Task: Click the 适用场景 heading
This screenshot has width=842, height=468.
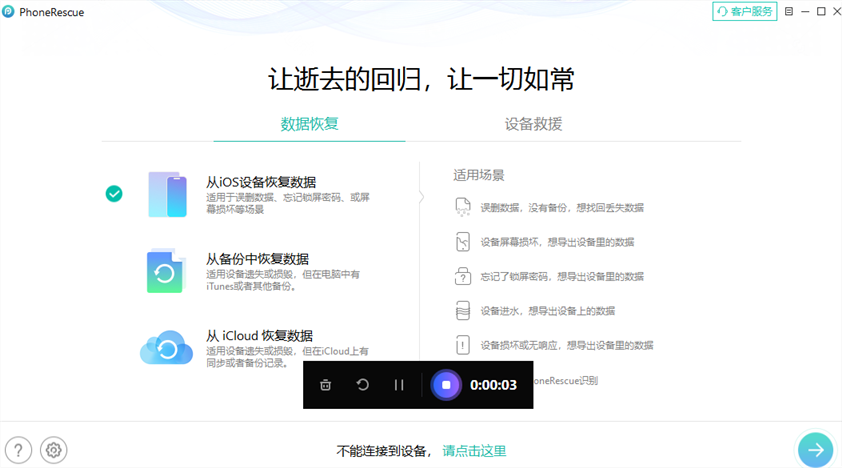Action: [x=478, y=175]
